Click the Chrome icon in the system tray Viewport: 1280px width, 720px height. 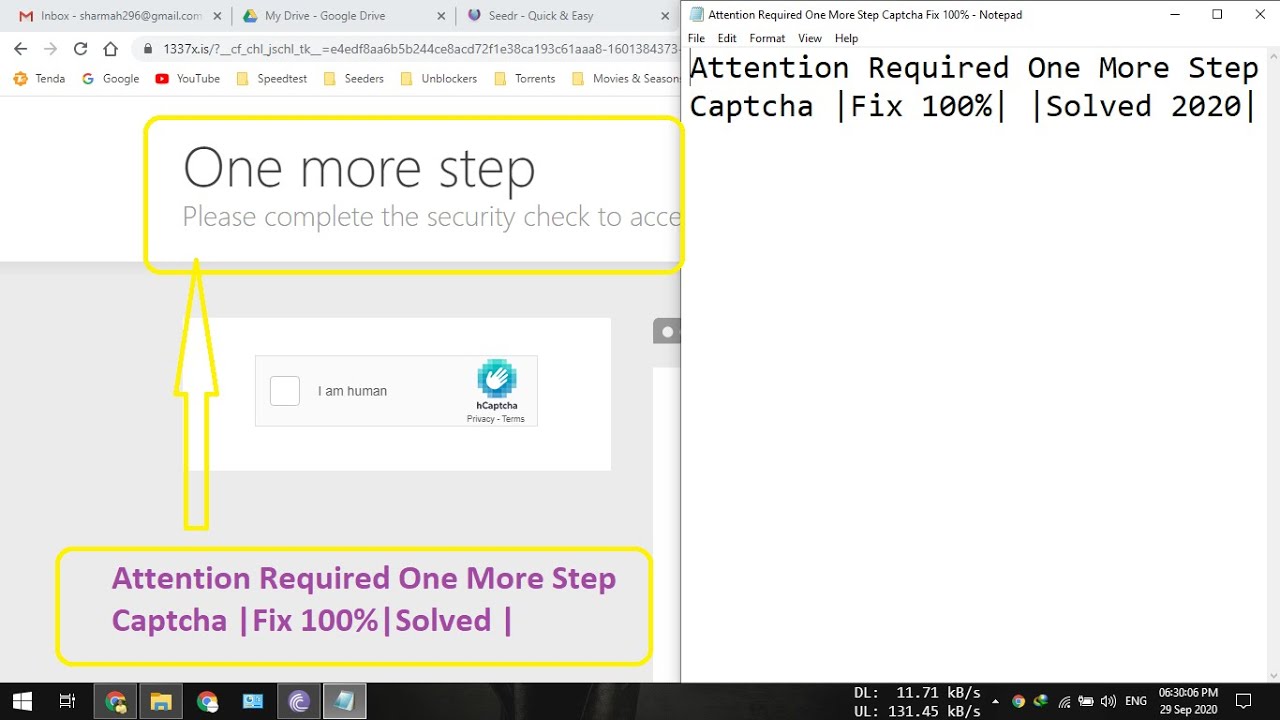point(1019,701)
